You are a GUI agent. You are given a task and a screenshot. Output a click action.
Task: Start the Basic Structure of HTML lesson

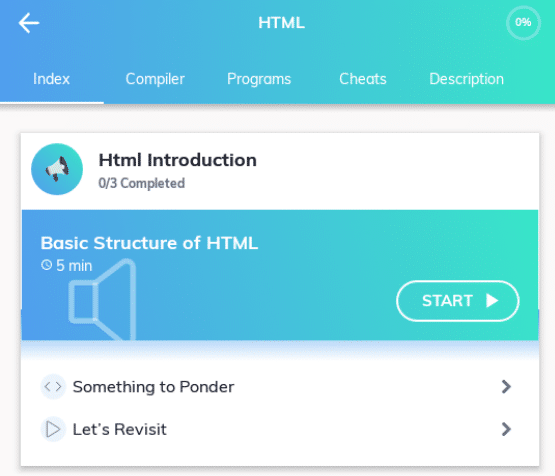pos(458,301)
